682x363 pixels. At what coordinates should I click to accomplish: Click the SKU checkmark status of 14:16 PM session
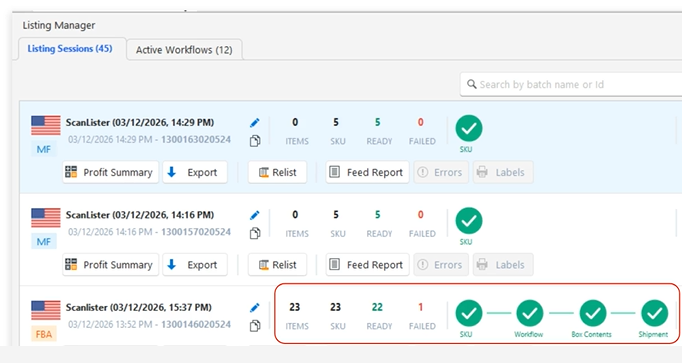coord(468,221)
